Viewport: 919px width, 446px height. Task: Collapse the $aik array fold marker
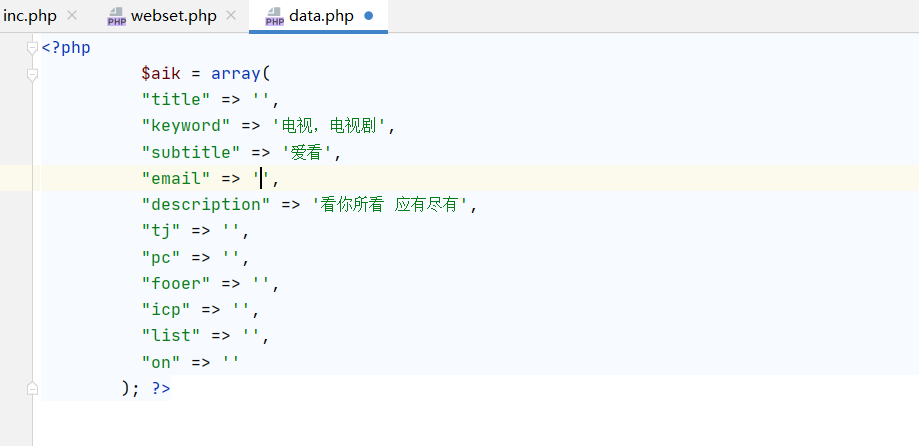tap(32, 73)
